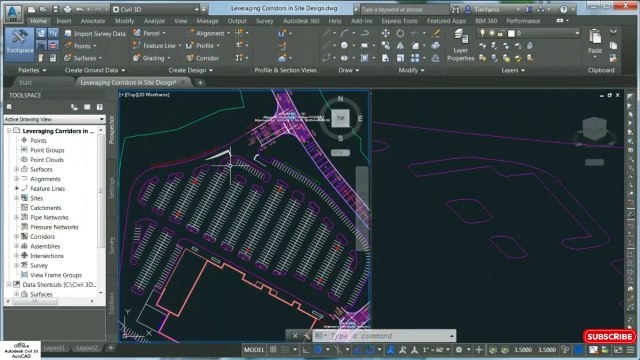Click the Undo arrow in Quick Access toolbar
Screen dimensions: 640x360
(x=79, y=9)
